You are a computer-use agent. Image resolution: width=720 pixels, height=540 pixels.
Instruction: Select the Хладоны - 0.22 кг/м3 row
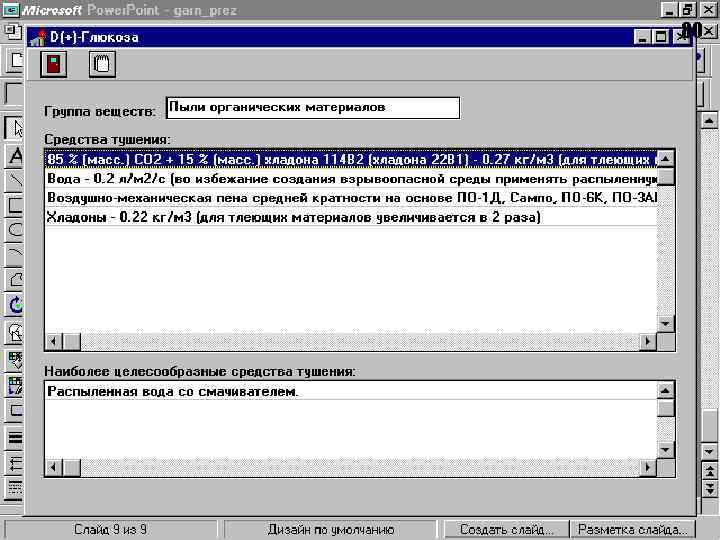point(351,217)
